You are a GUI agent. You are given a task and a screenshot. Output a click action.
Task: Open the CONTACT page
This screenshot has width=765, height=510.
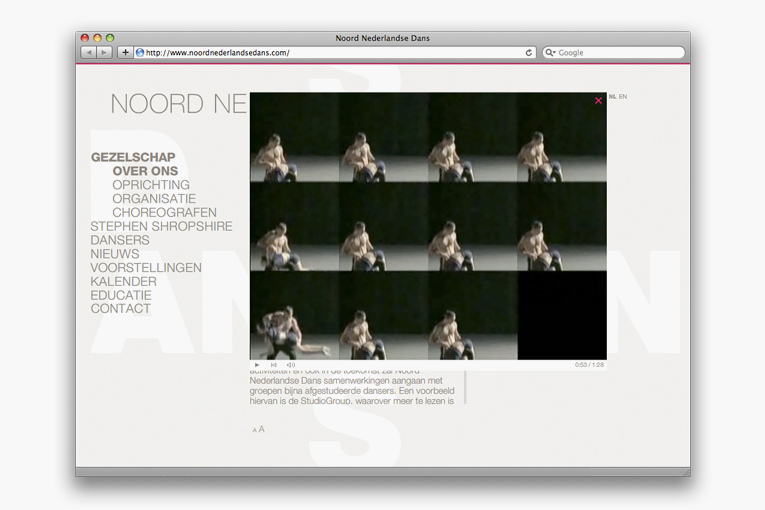coord(121,309)
